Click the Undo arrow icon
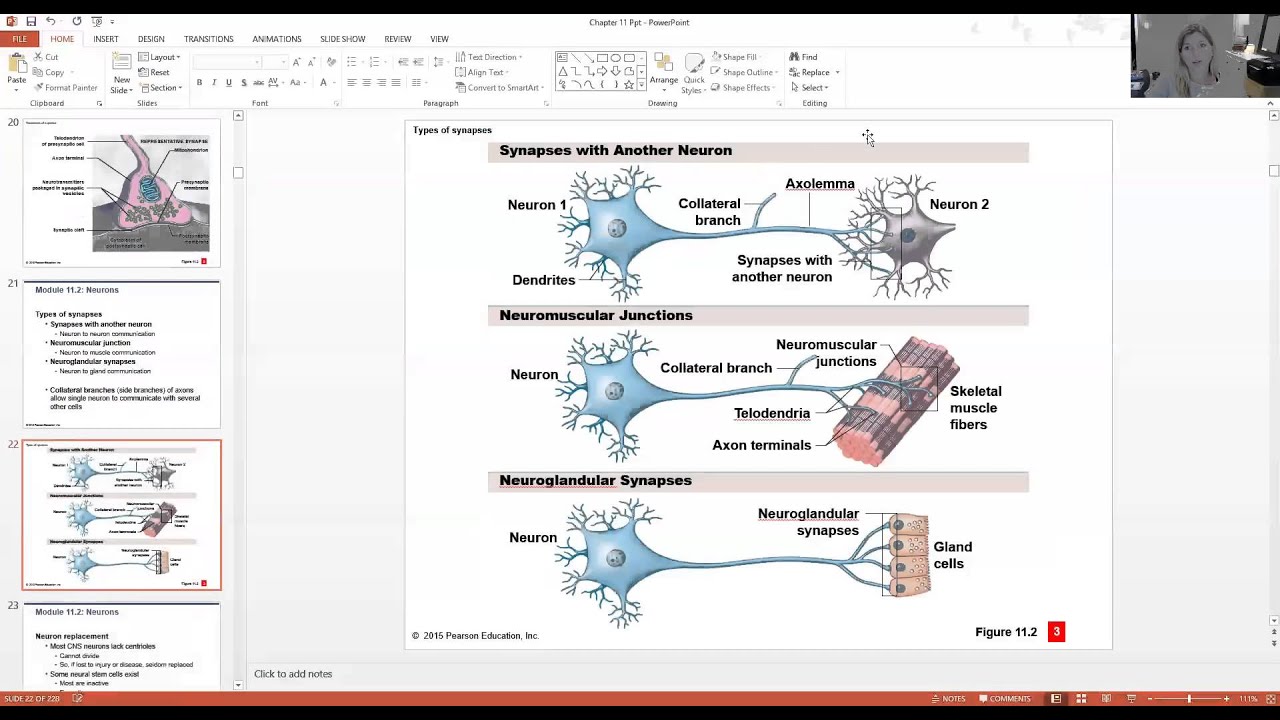Image resolution: width=1280 pixels, height=720 pixels. tap(50, 21)
